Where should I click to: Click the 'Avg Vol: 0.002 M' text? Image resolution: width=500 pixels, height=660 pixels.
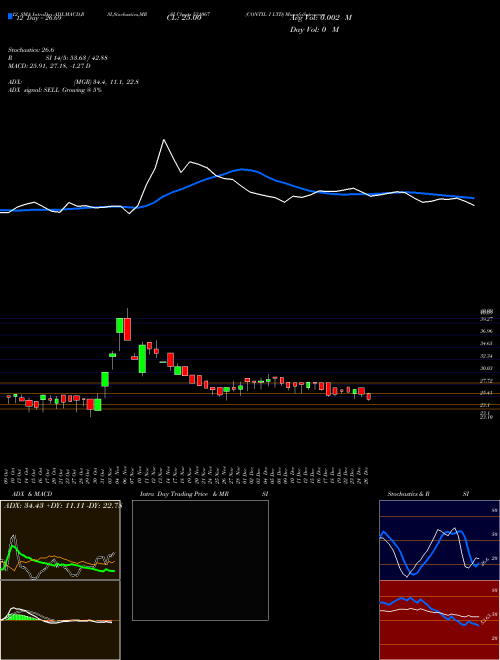coord(321,18)
